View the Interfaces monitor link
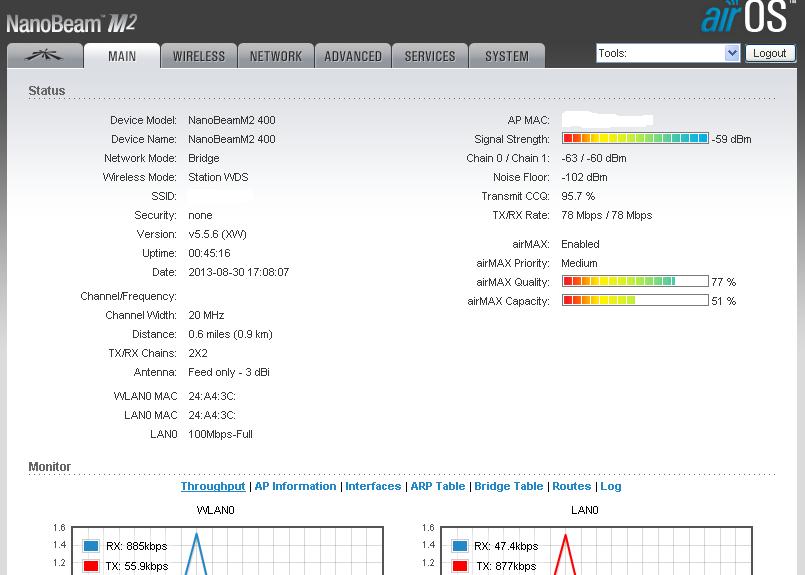805x575 pixels. 373,486
